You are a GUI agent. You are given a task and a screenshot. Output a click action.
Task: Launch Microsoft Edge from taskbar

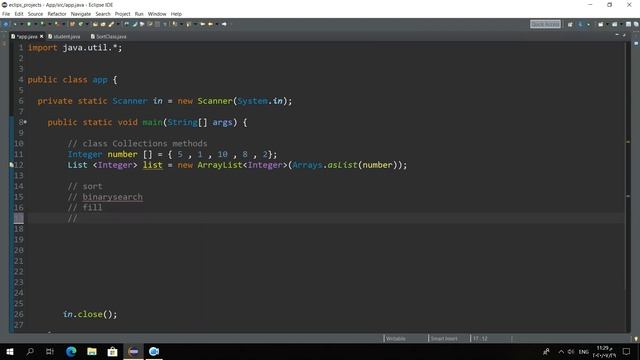coord(71,351)
